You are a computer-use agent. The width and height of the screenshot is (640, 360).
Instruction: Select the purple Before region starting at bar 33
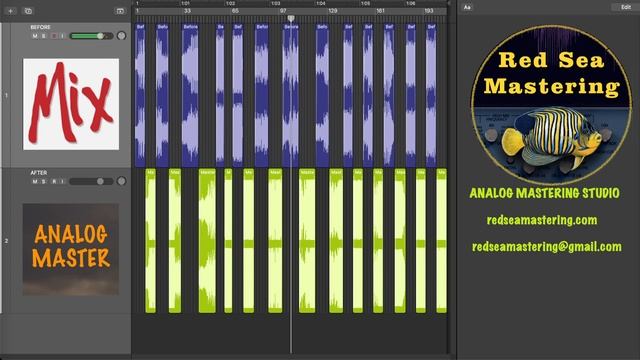[x=191, y=95]
